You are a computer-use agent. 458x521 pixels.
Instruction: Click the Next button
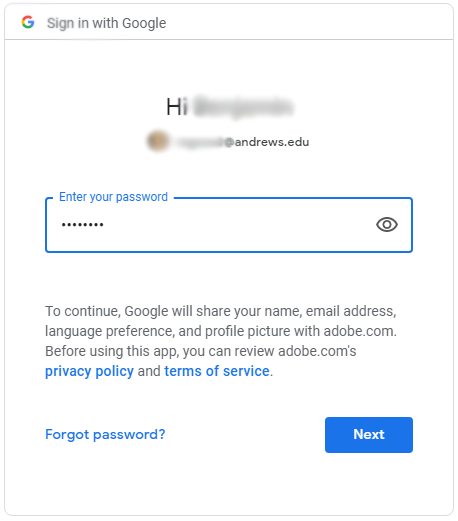coord(369,435)
